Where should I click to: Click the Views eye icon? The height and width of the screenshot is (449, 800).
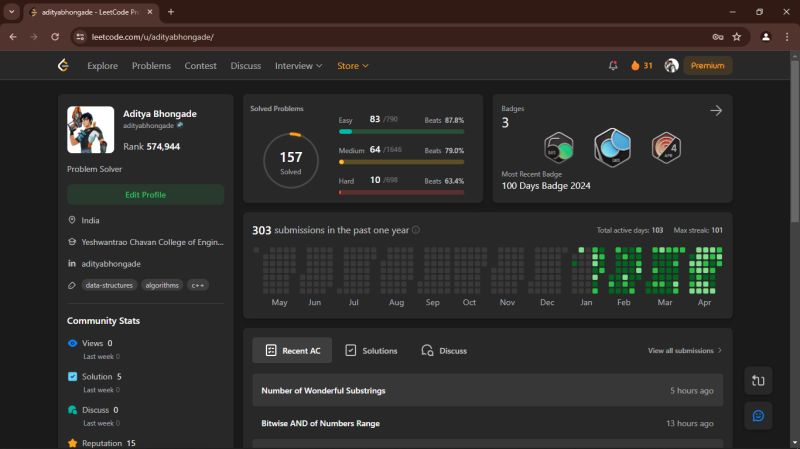72,343
